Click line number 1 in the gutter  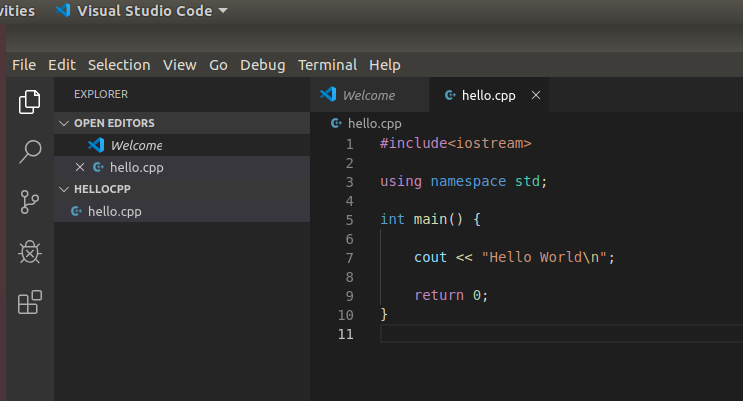(349, 144)
